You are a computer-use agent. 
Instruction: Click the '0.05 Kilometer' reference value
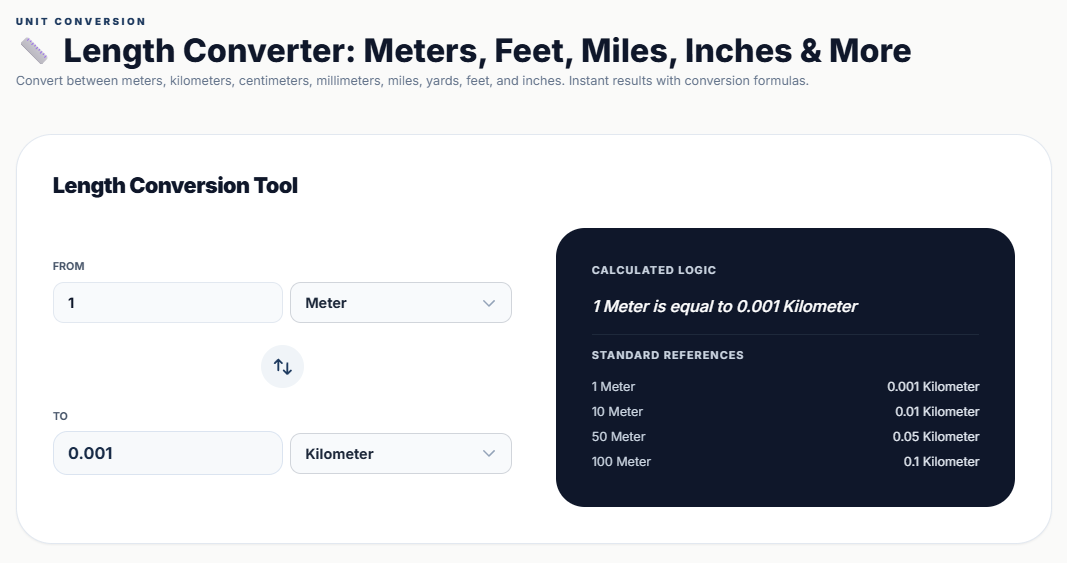tap(936, 437)
